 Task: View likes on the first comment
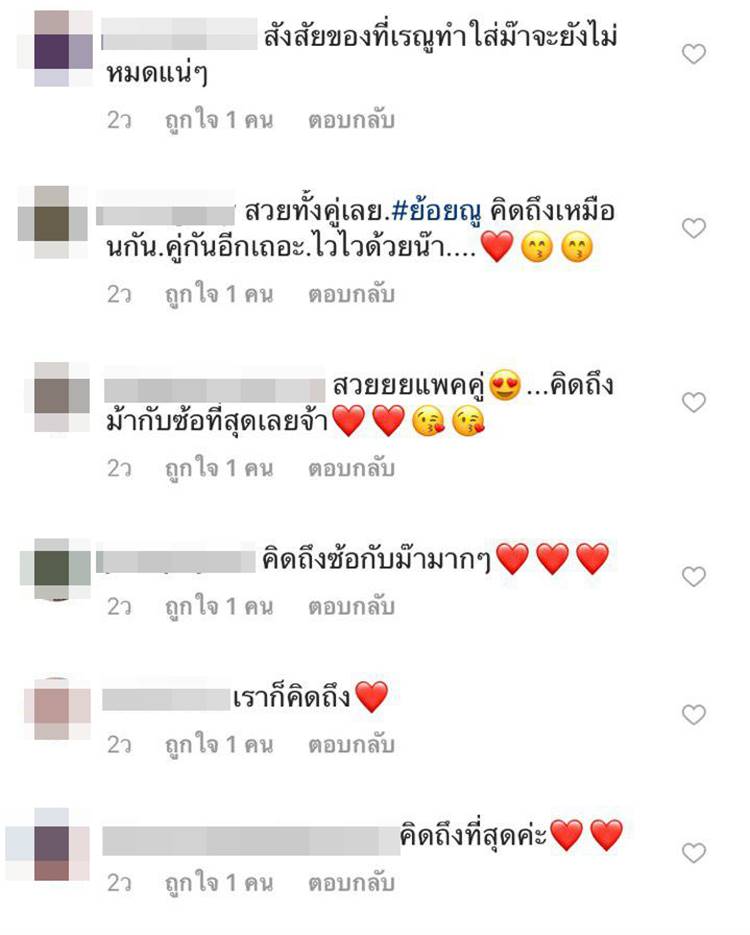pyautogui.click(x=219, y=120)
